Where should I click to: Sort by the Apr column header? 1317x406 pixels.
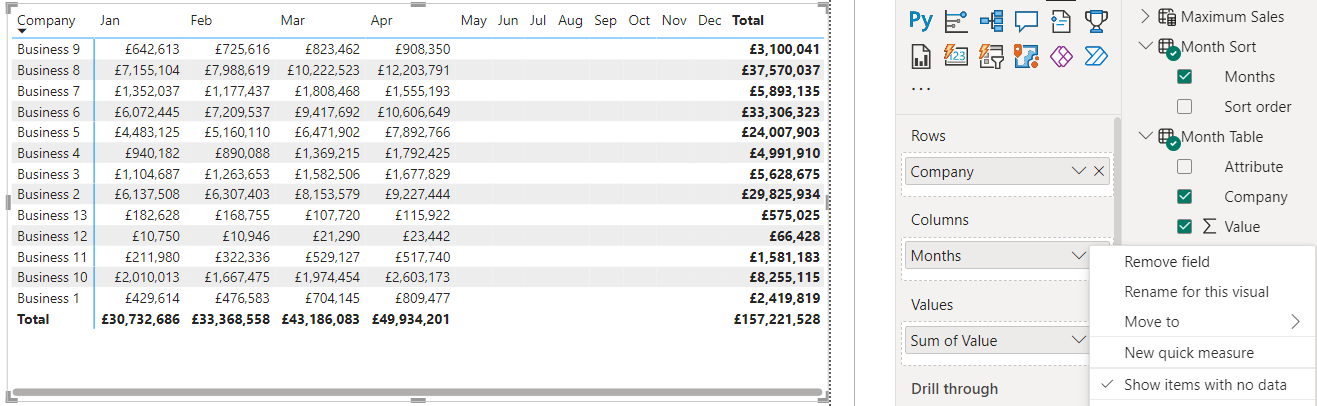click(381, 20)
